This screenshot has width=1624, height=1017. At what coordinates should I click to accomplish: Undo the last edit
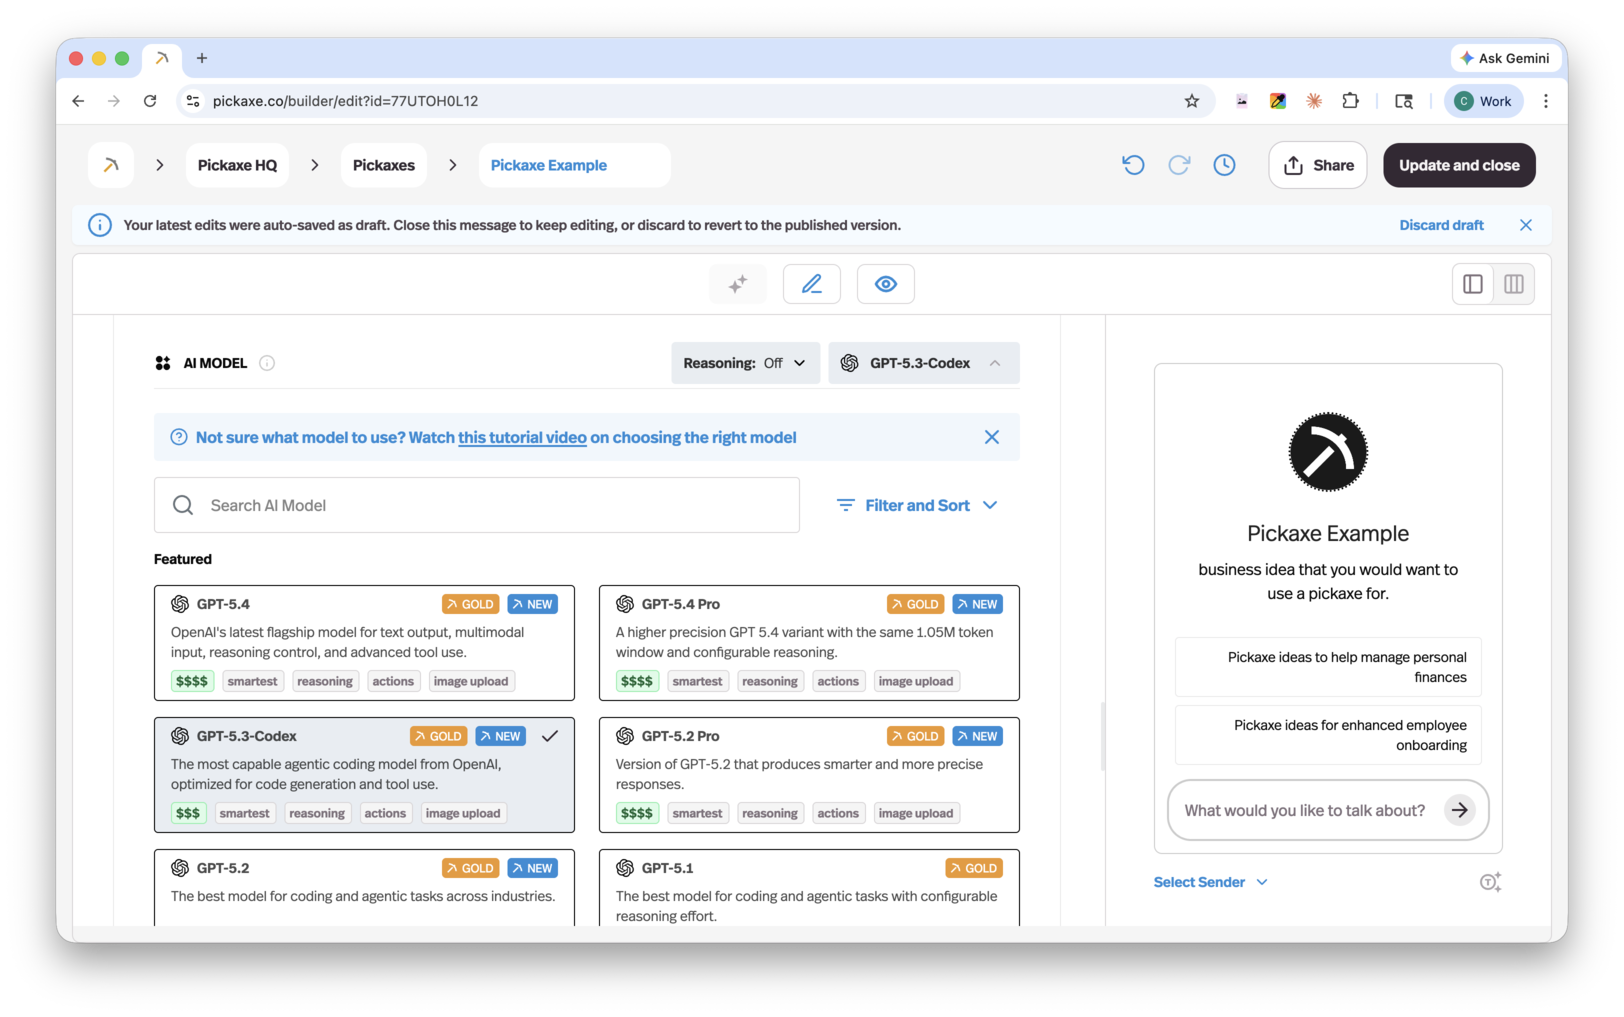pos(1133,165)
